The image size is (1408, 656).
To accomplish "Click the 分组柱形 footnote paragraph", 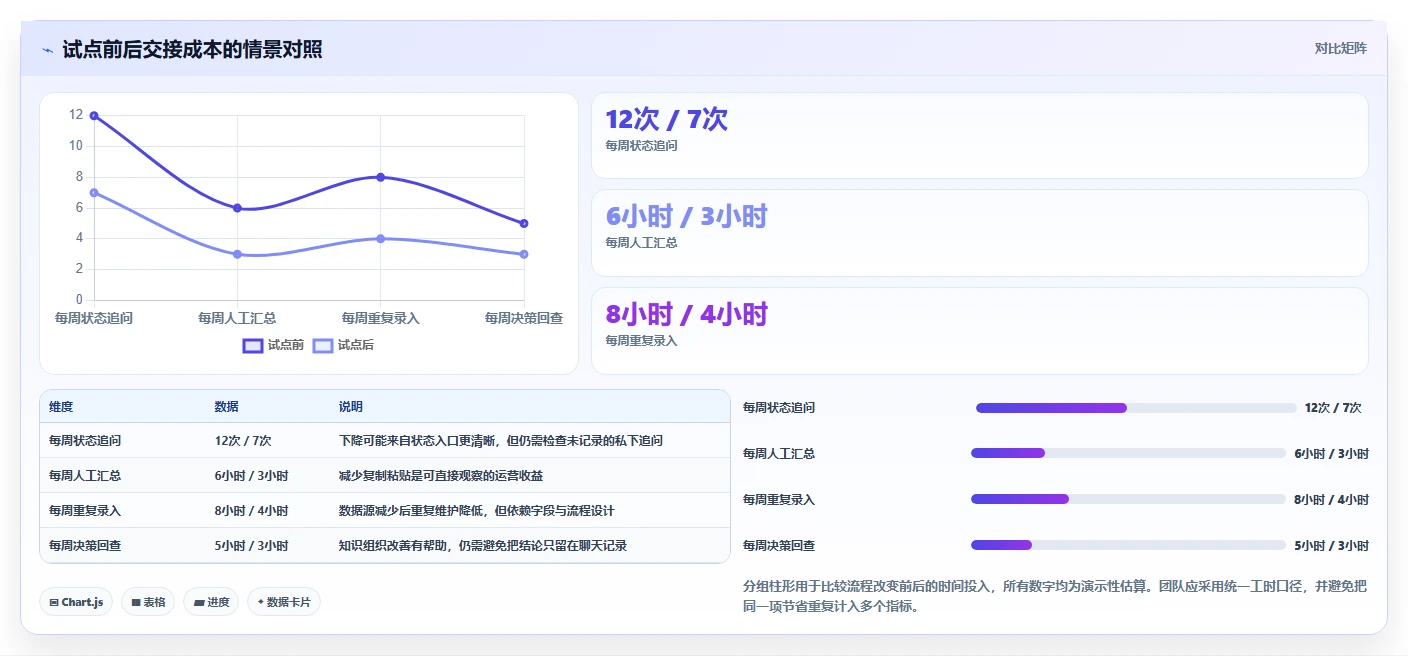I will 1055,596.
